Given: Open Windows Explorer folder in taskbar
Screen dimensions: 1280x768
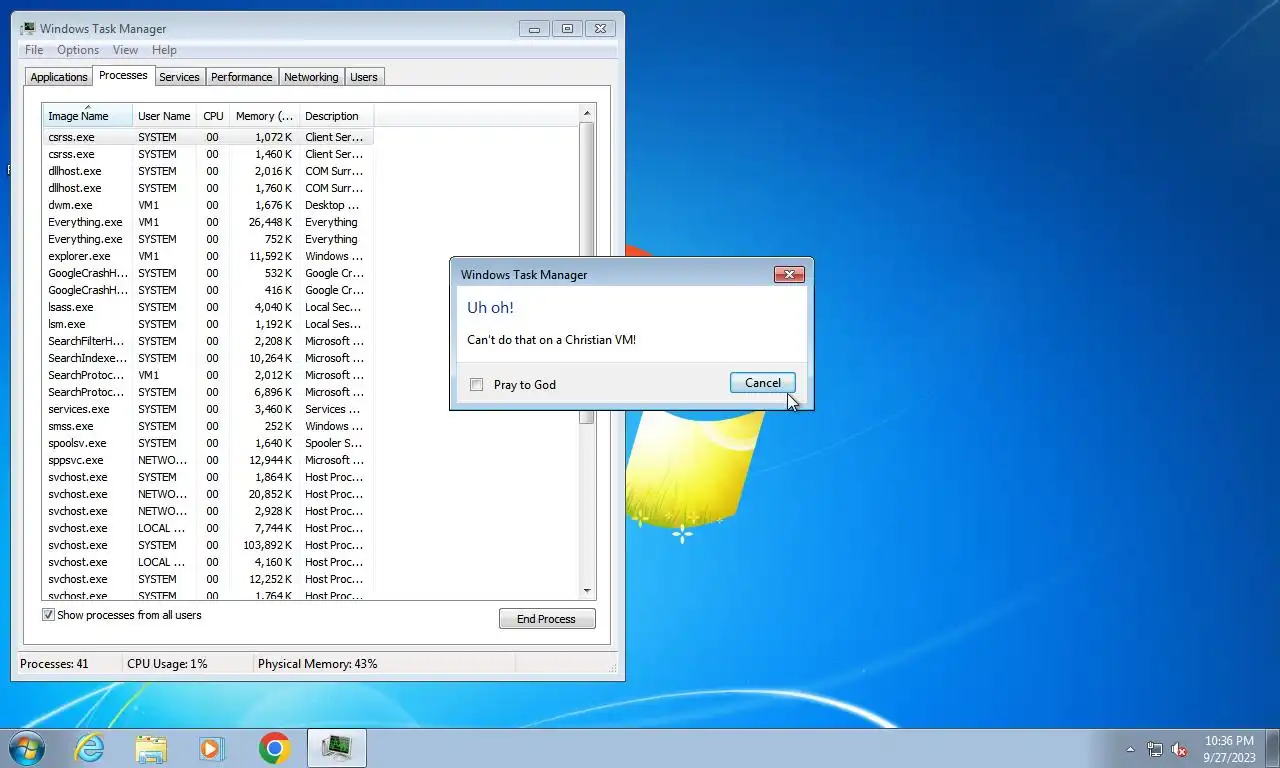Looking at the screenshot, I should pyautogui.click(x=151, y=748).
